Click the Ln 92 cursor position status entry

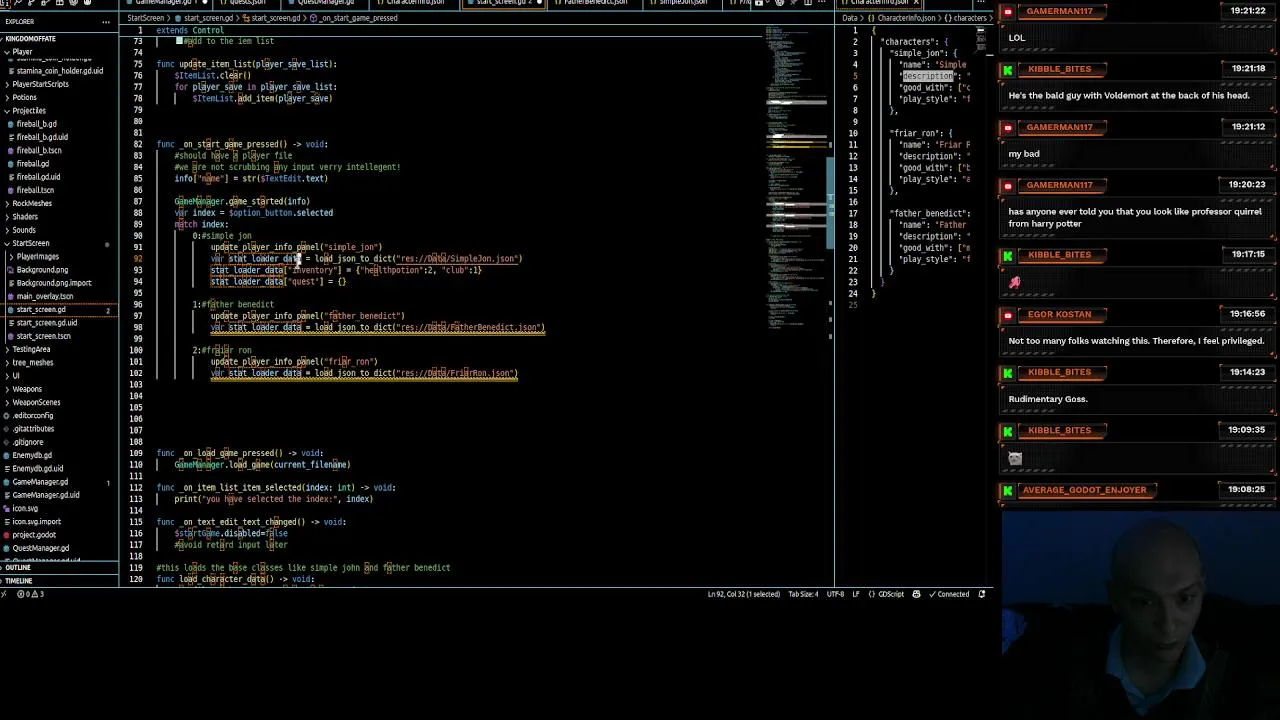(744, 594)
